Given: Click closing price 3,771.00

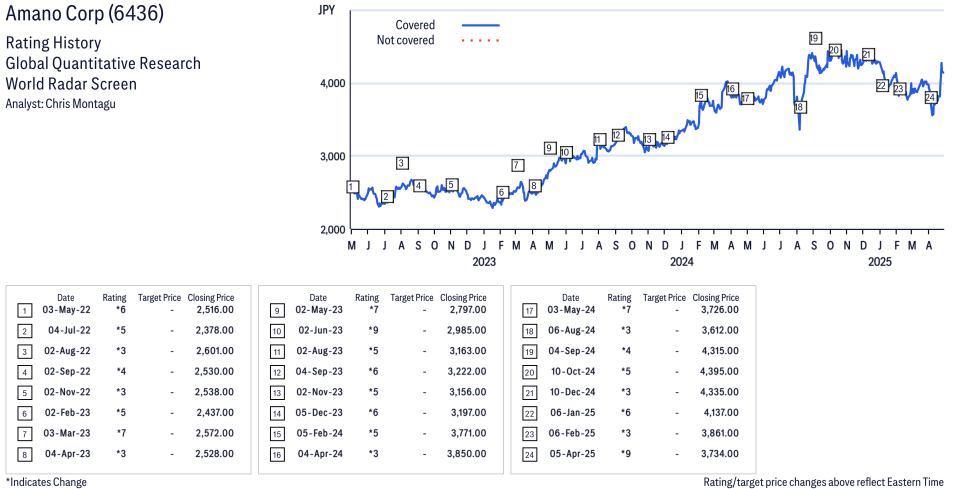Looking at the screenshot, I should 467,434.
